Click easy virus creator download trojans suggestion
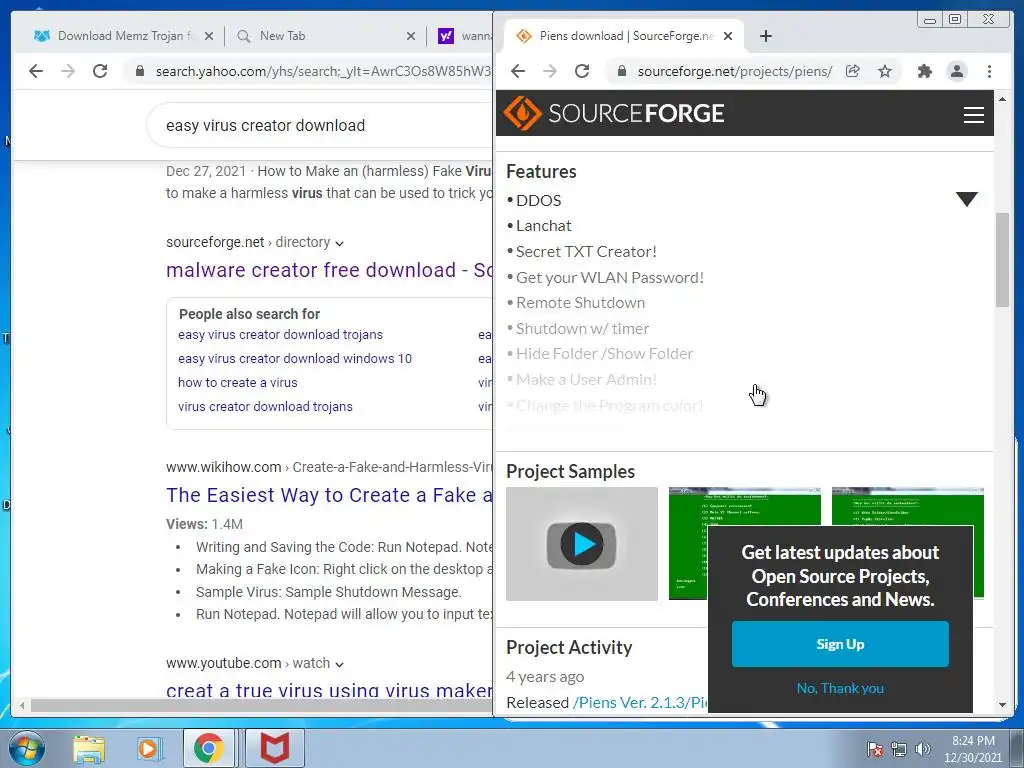This screenshot has width=1024, height=768. pos(280,334)
